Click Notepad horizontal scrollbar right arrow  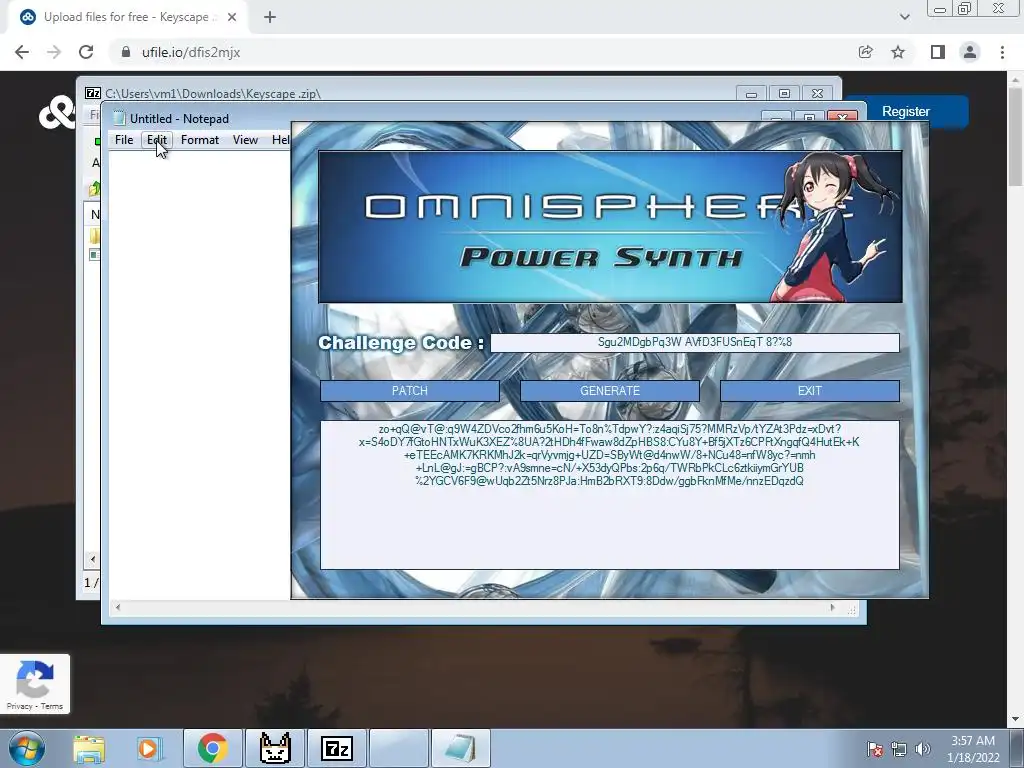832,607
